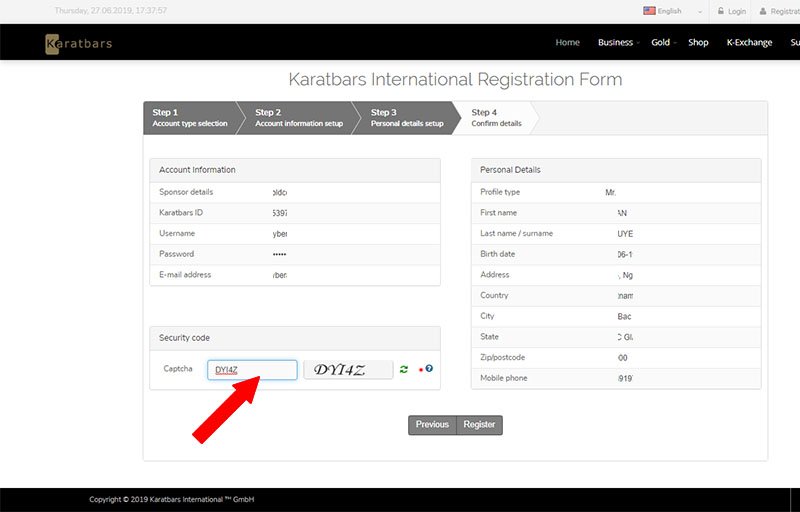Open the K-Exchange menu item
This screenshot has width=800, height=512.
[x=749, y=42]
